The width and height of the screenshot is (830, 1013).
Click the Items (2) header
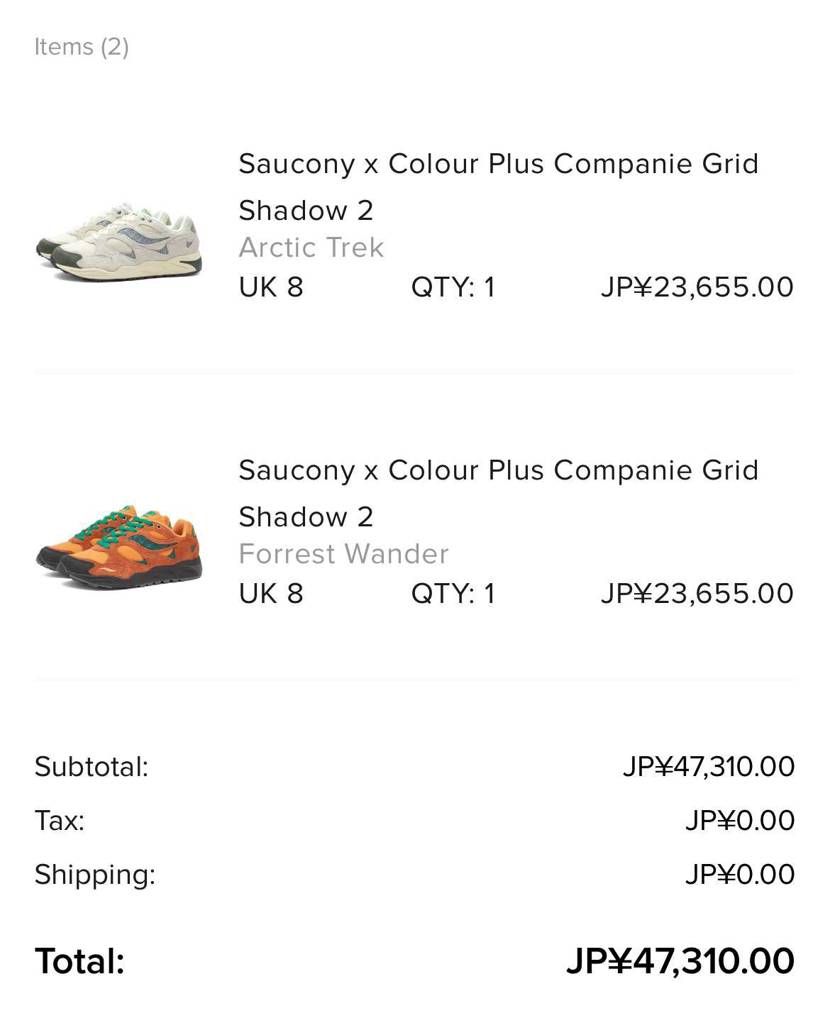[81, 47]
